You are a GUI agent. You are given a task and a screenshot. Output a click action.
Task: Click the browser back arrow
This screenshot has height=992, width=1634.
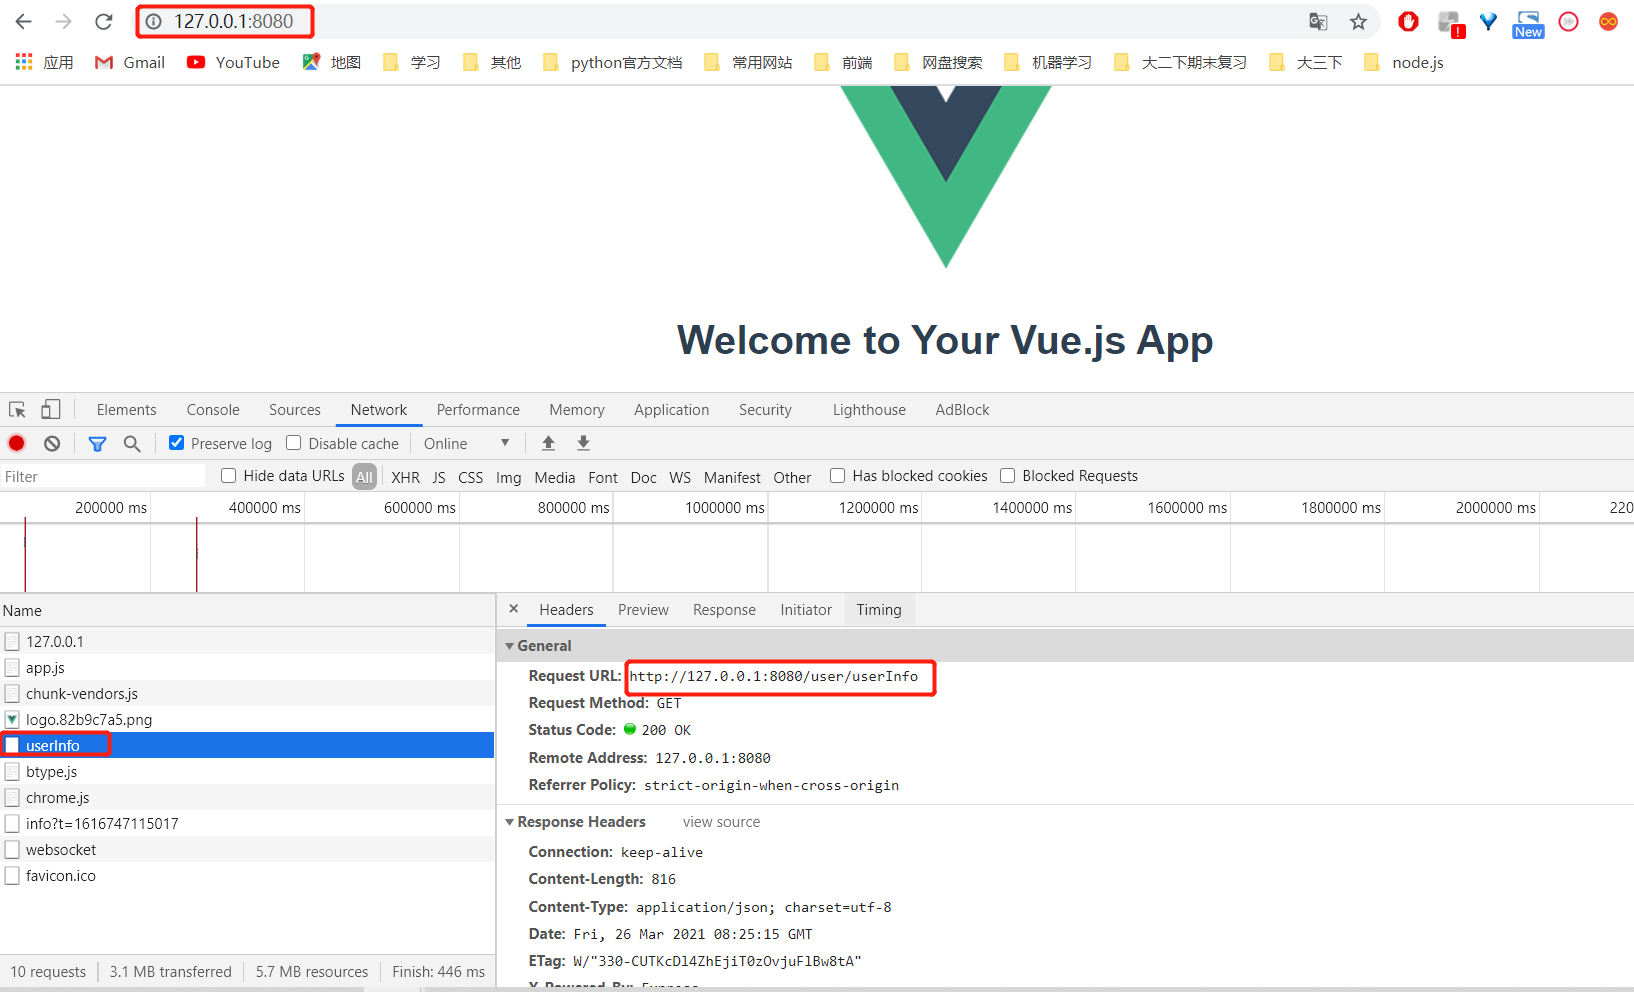[x=24, y=21]
